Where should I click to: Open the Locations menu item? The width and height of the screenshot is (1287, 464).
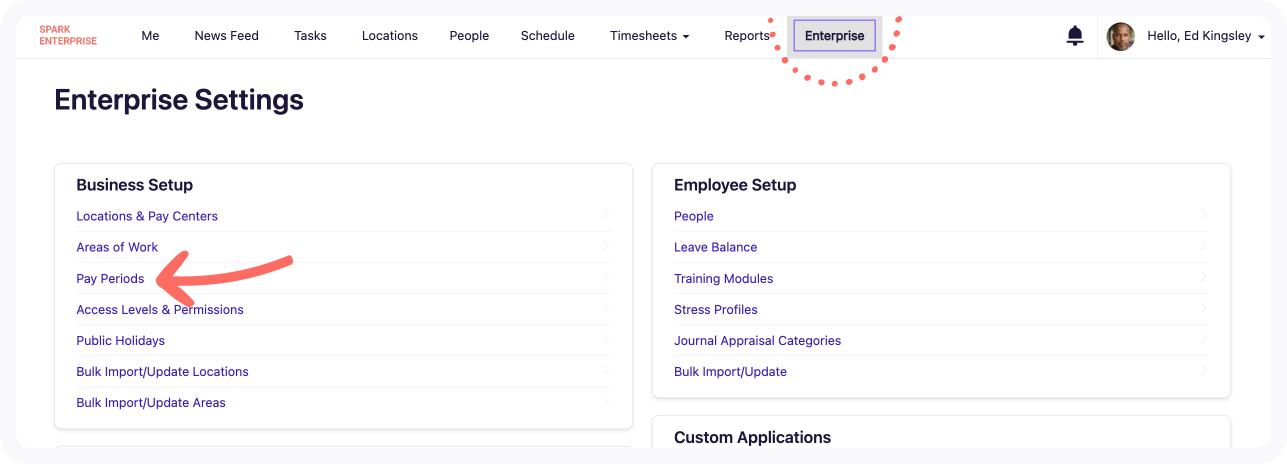coord(390,36)
